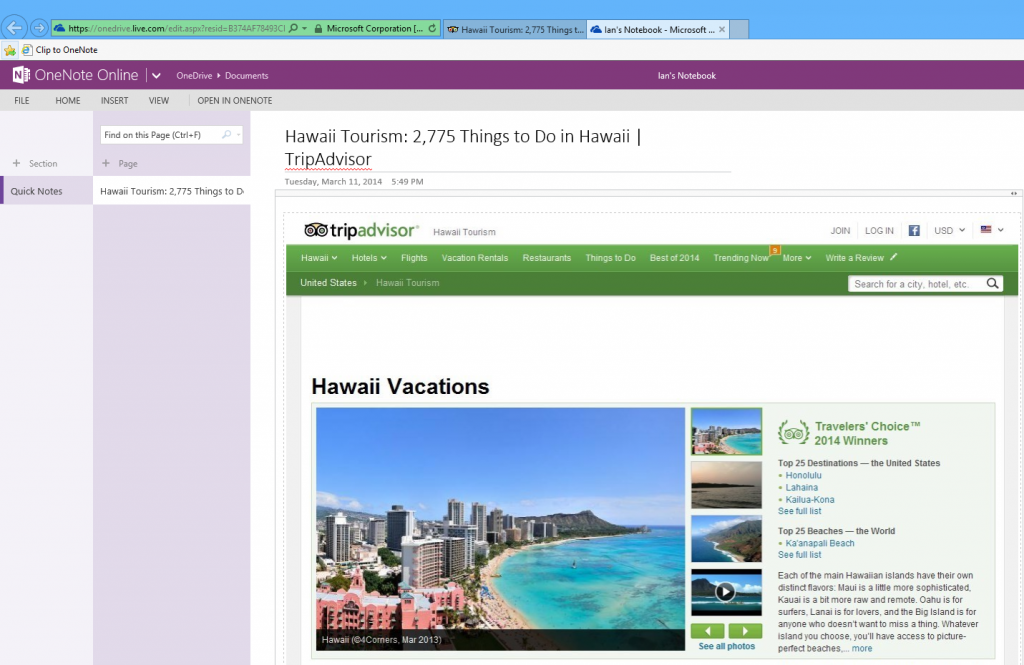Switch to Hawaii Tourism browser tab
The image size is (1024, 665).
click(x=514, y=29)
